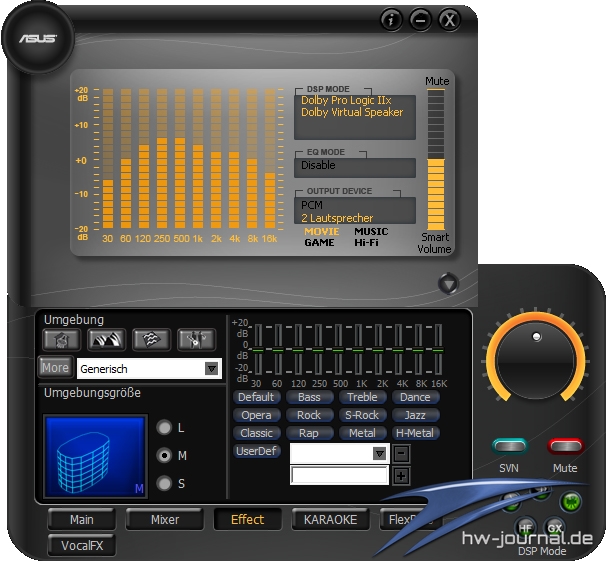Click the minus button to delete EQ preset

(x=401, y=453)
